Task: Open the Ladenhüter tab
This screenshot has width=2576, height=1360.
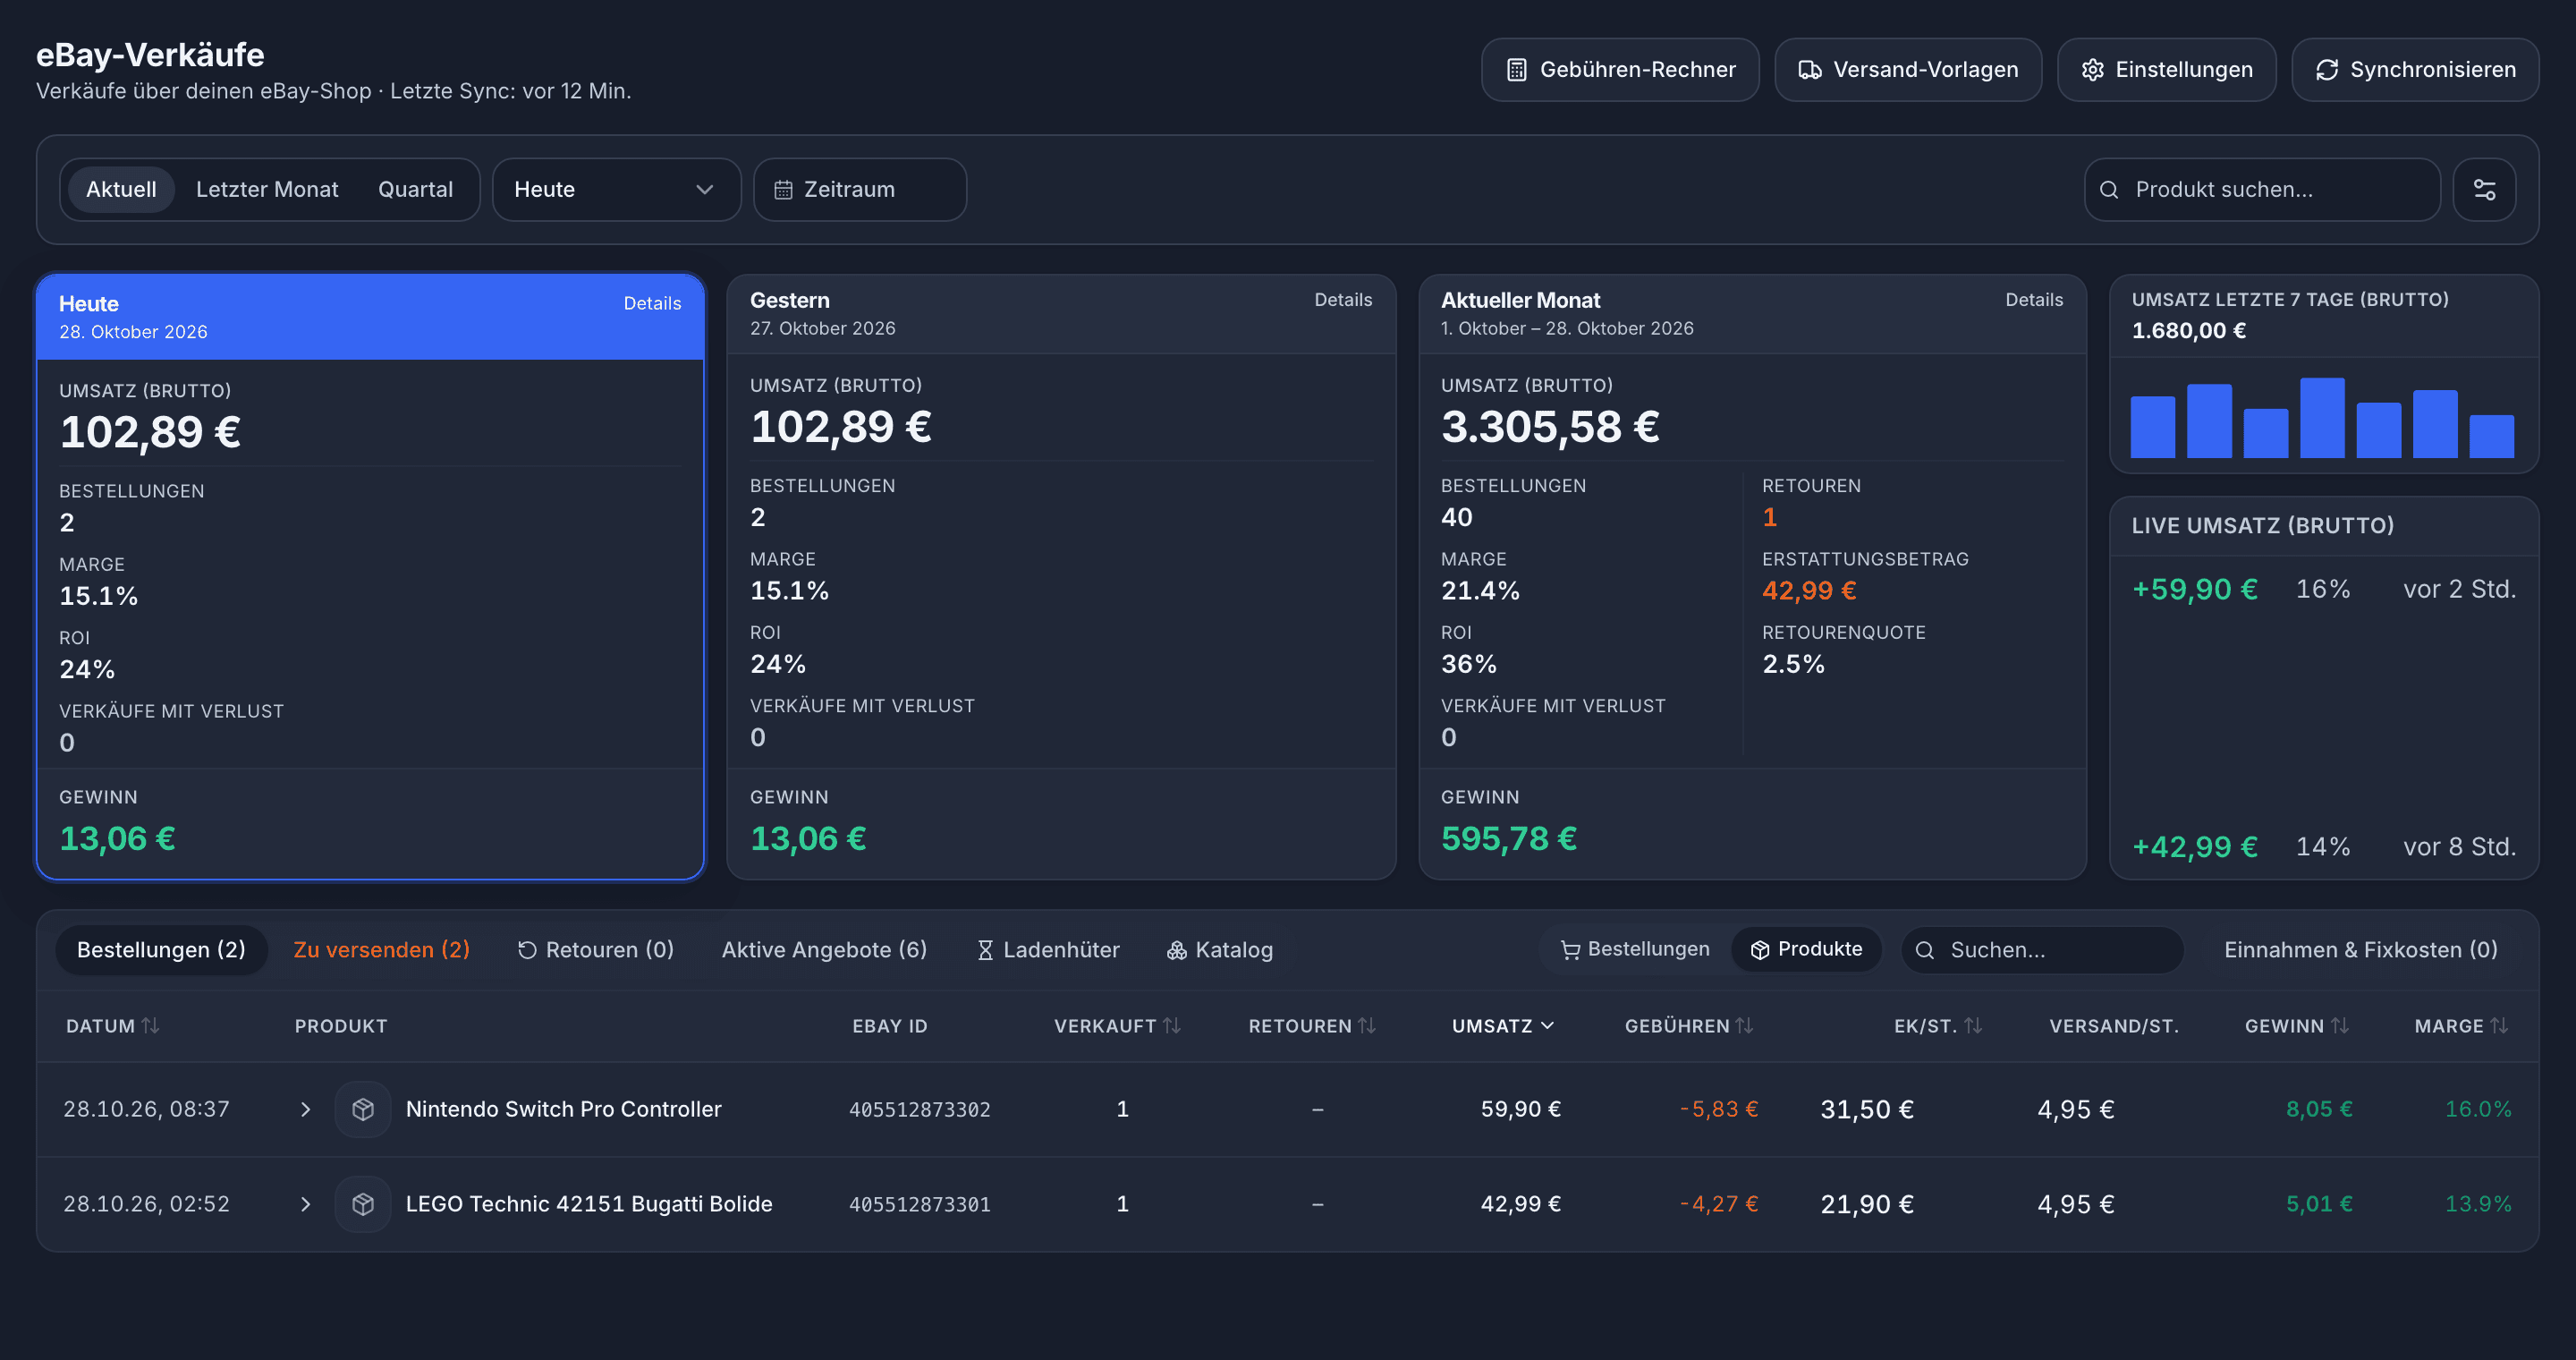Action: point(1047,949)
